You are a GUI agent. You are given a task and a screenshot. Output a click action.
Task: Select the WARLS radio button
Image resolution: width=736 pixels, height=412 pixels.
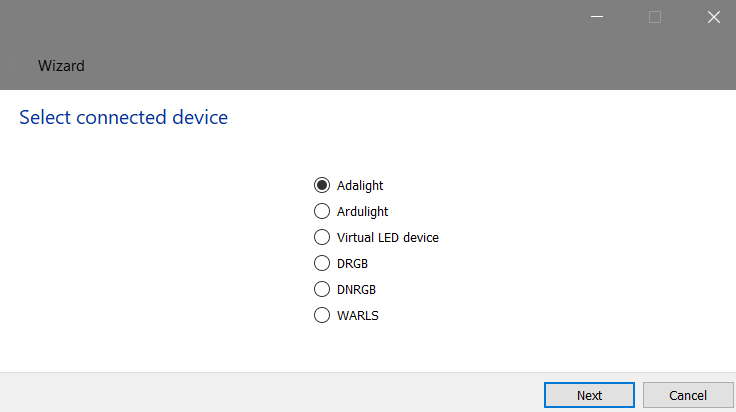(x=322, y=315)
